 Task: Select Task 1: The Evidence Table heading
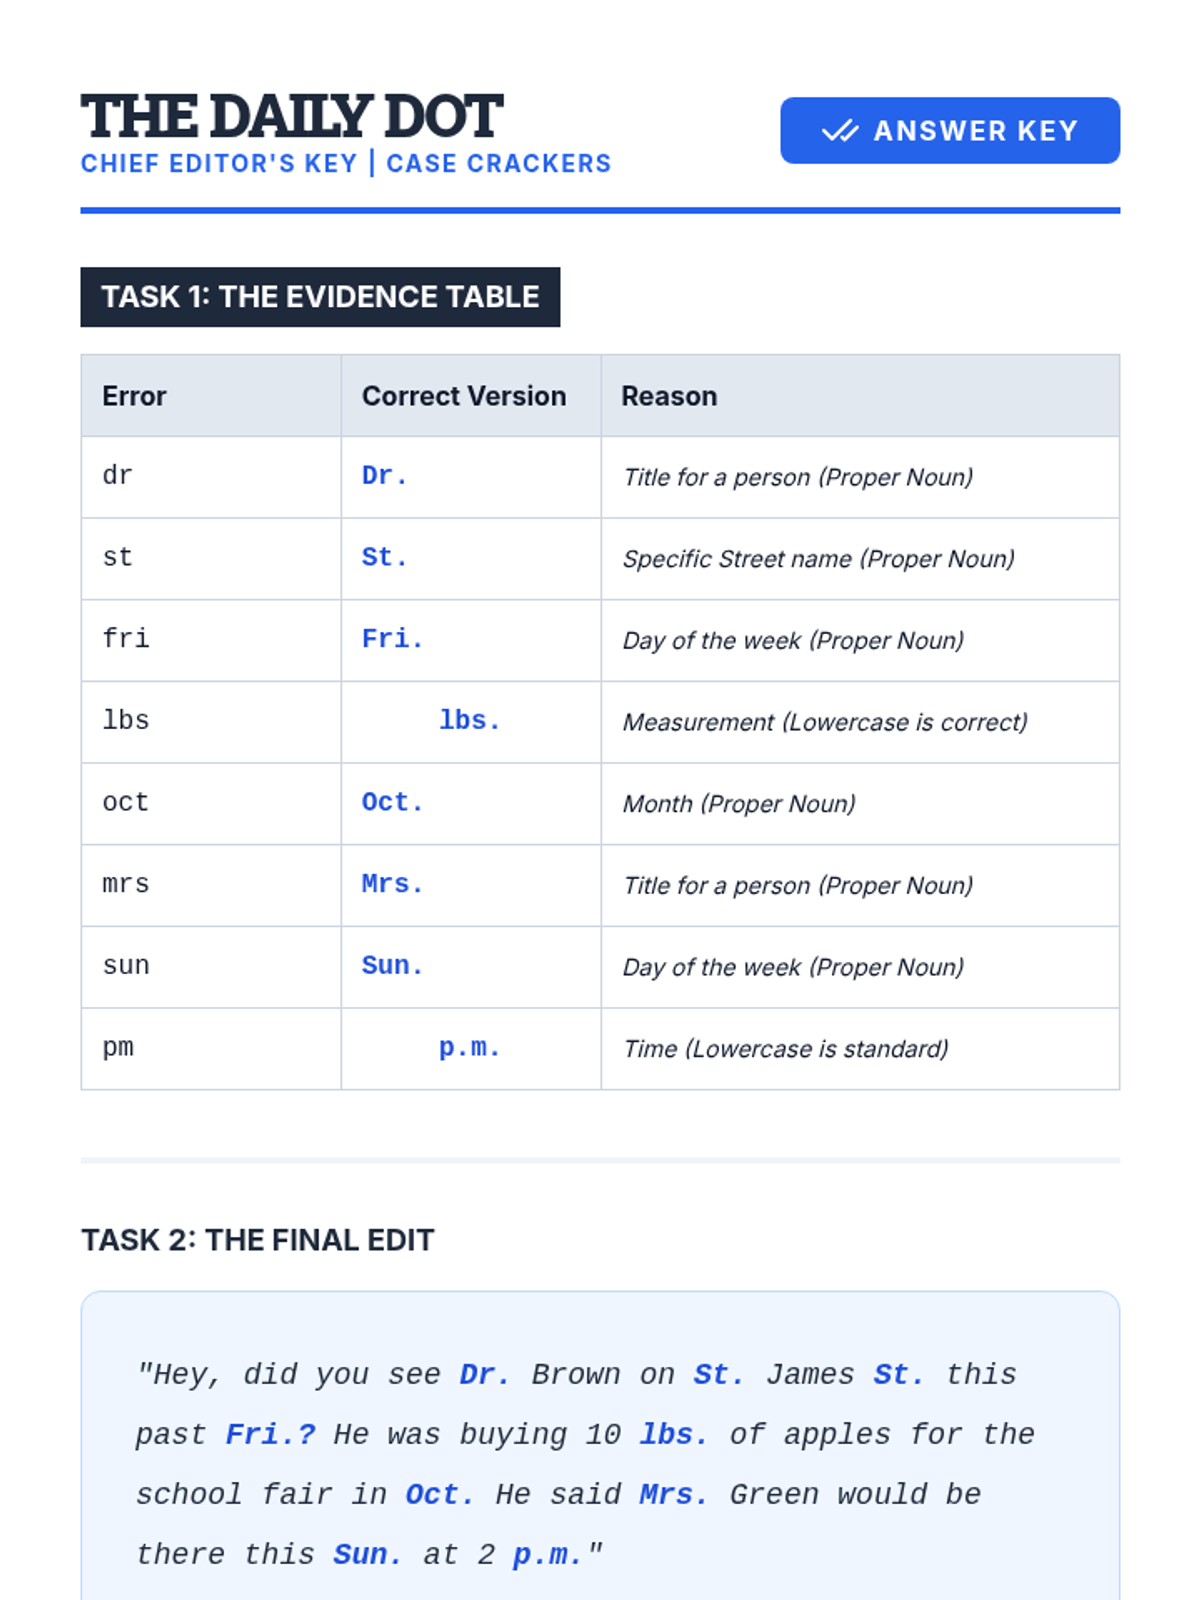[320, 297]
